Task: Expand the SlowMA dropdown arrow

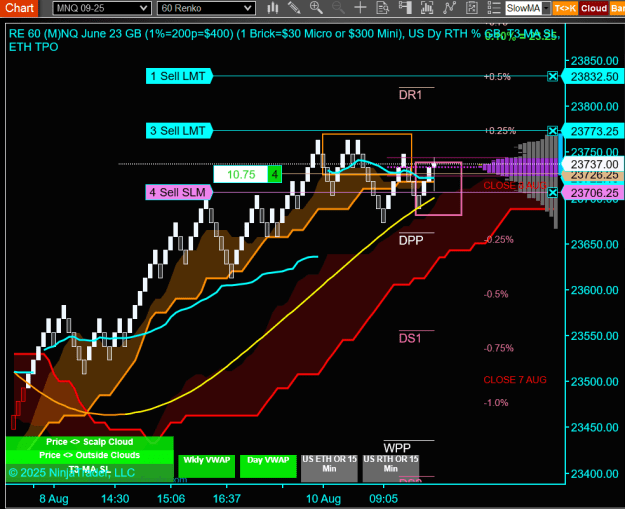Action: click(546, 8)
